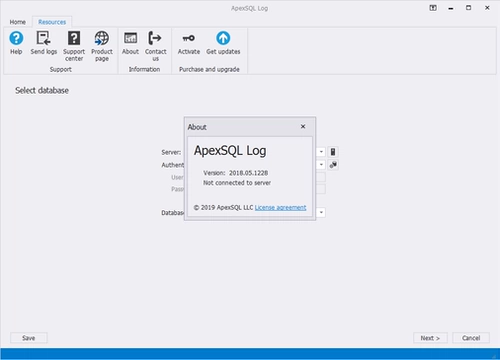Click the server browse icon beside Server dropdown
Viewport: 500px width, 360px height.
(333, 152)
